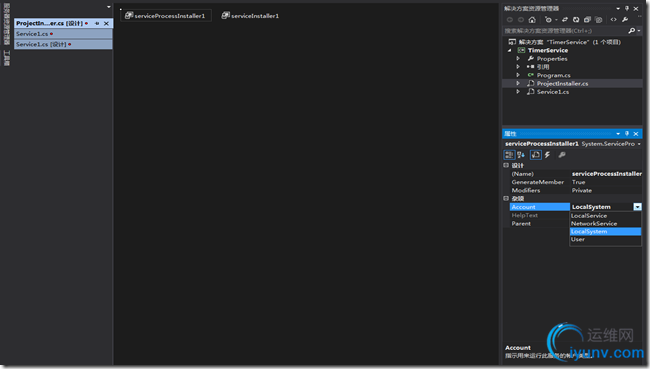The height and width of the screenshot is (369, 650).
Task: Open the document tab list dropdown arrow
Action: (x=109, y=7)
